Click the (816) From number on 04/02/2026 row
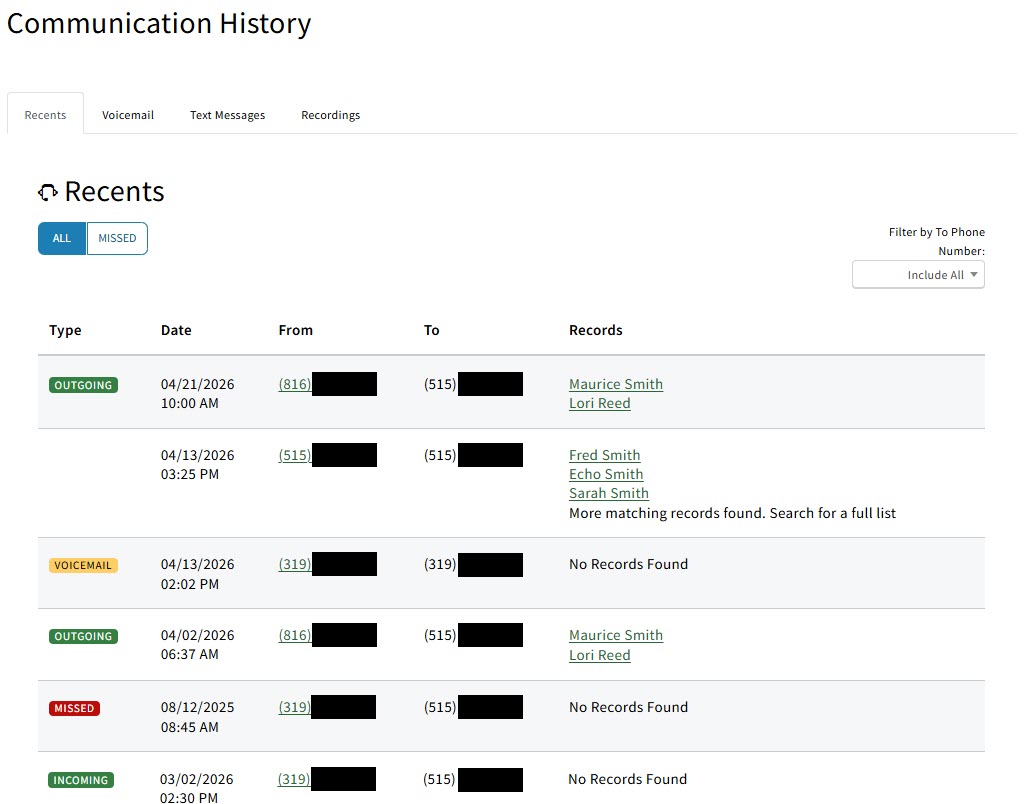Image resolution: width=1024 pixels, height=804 pixels. pyautogui.click(x=295, y=635)
